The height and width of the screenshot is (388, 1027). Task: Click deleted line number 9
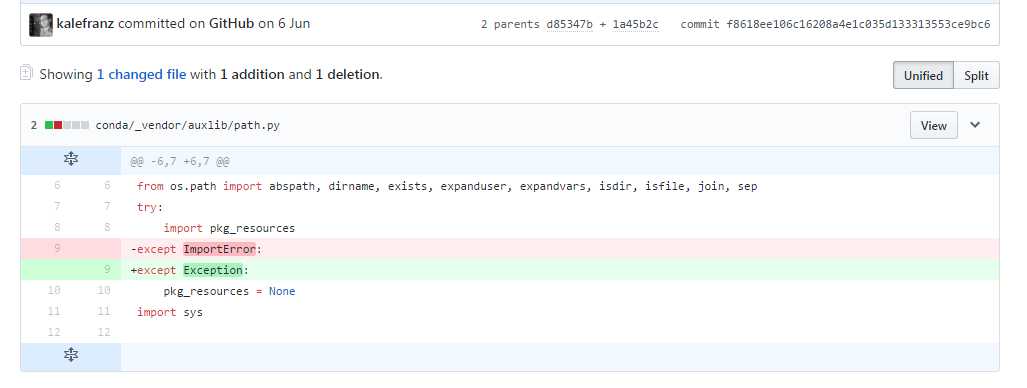tap(57, 248)
